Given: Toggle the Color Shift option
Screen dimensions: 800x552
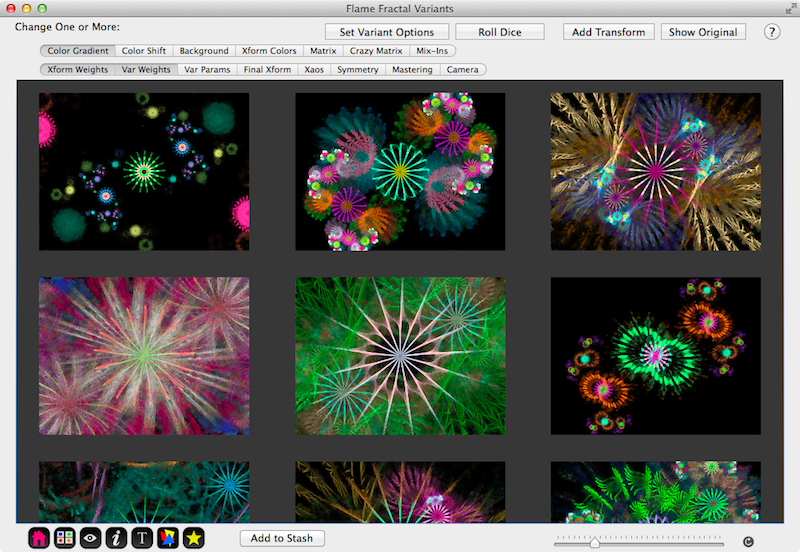Looking at the screenshot, I should [x=144, y=51].
